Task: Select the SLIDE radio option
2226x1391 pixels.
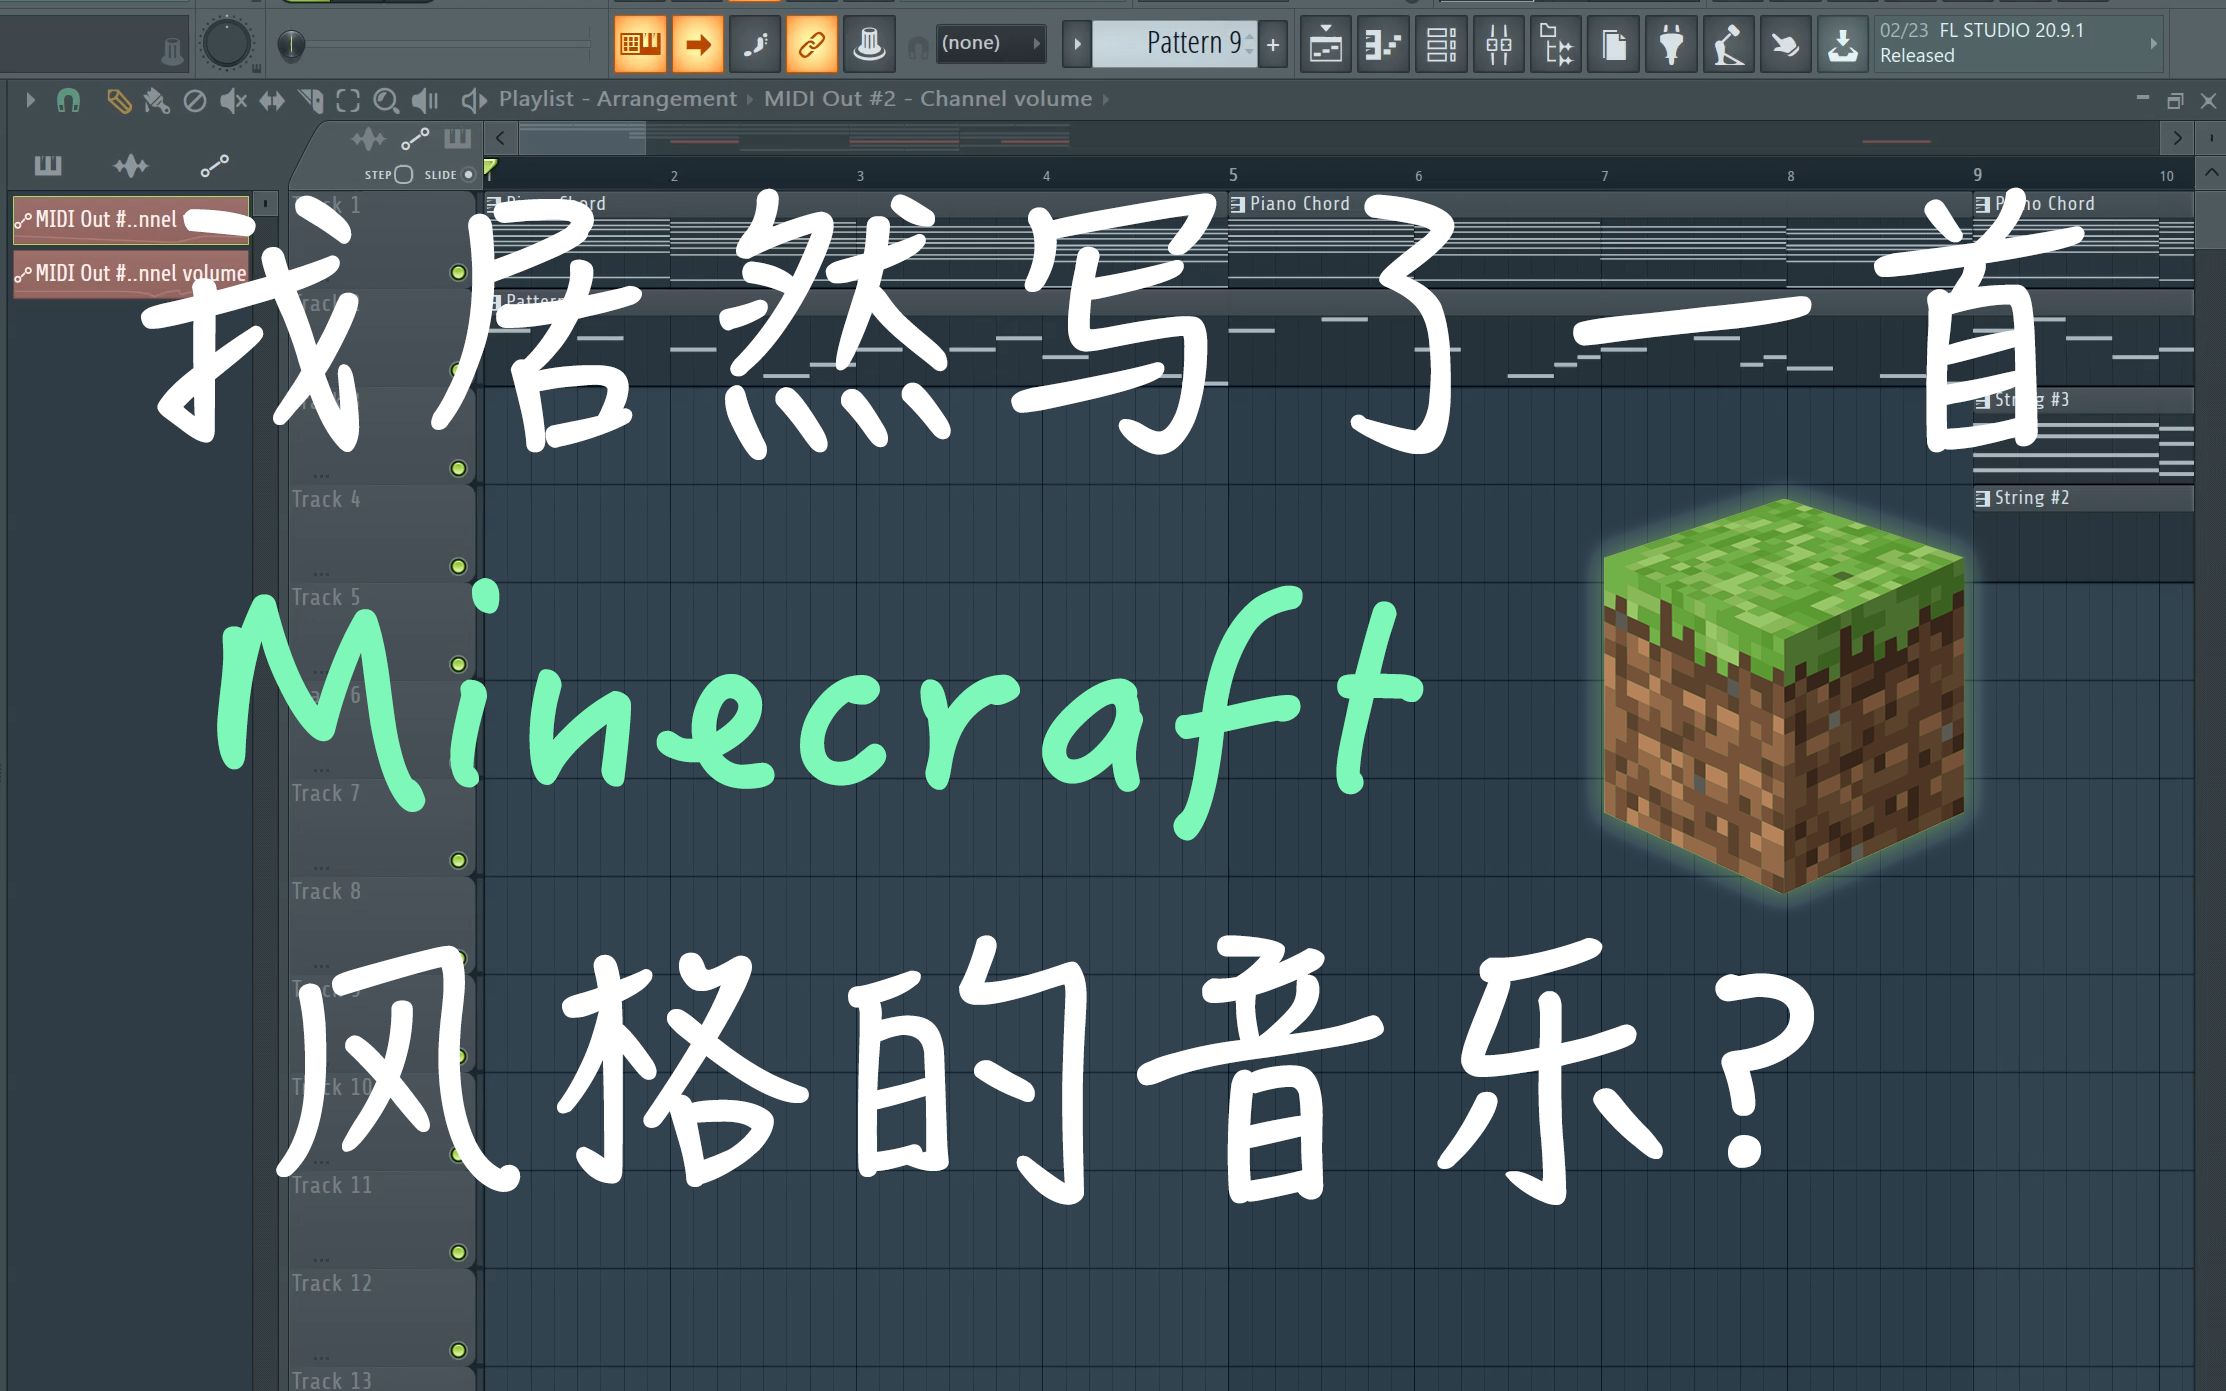Action: point(468,175)
